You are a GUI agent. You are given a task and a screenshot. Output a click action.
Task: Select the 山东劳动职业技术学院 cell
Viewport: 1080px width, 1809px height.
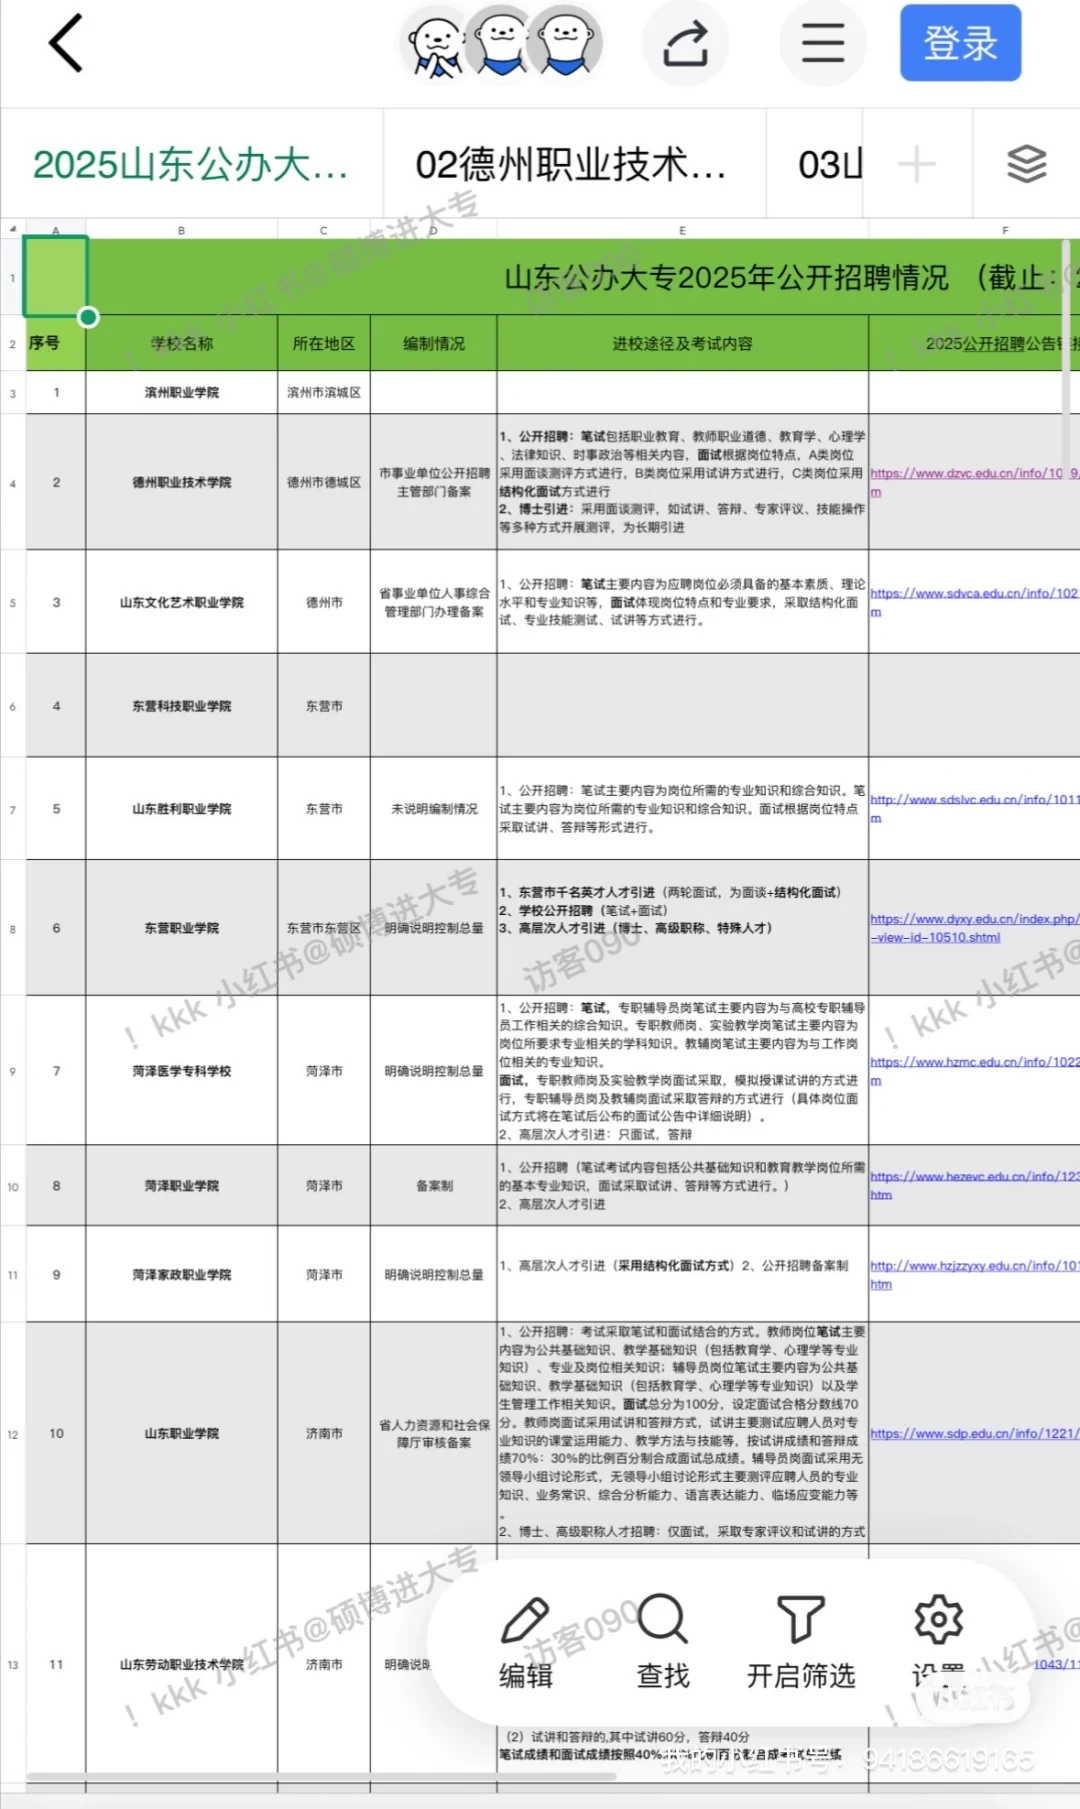(x=181, y=1664)
